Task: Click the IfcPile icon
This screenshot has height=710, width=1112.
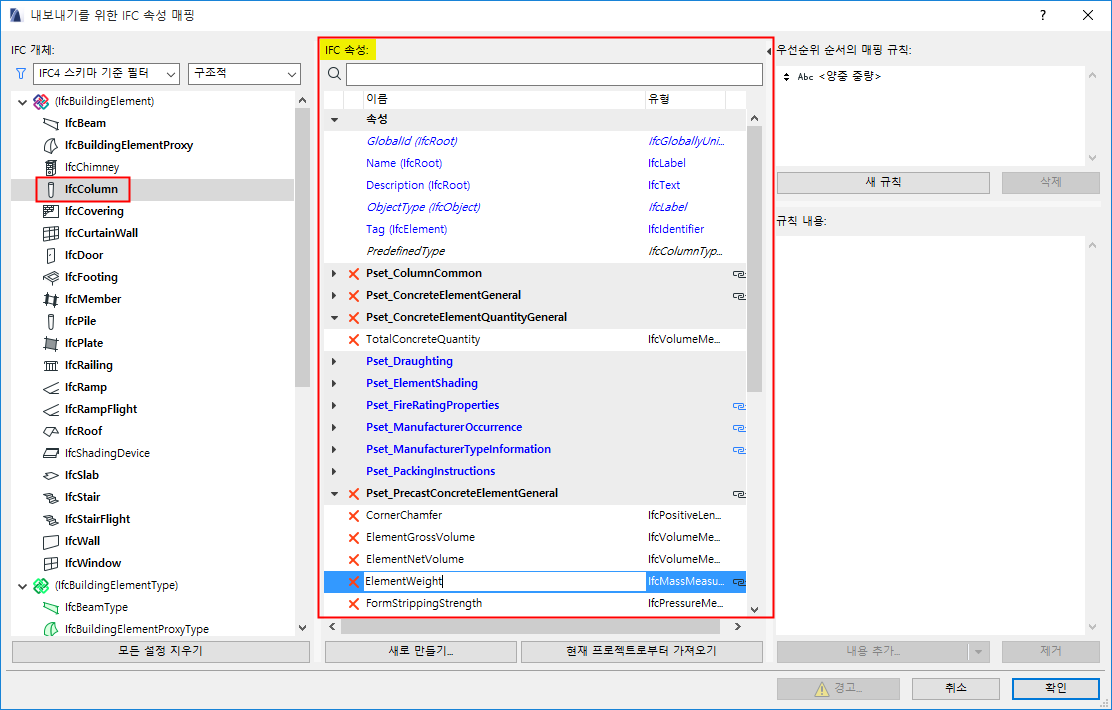Action: [51, 321]
